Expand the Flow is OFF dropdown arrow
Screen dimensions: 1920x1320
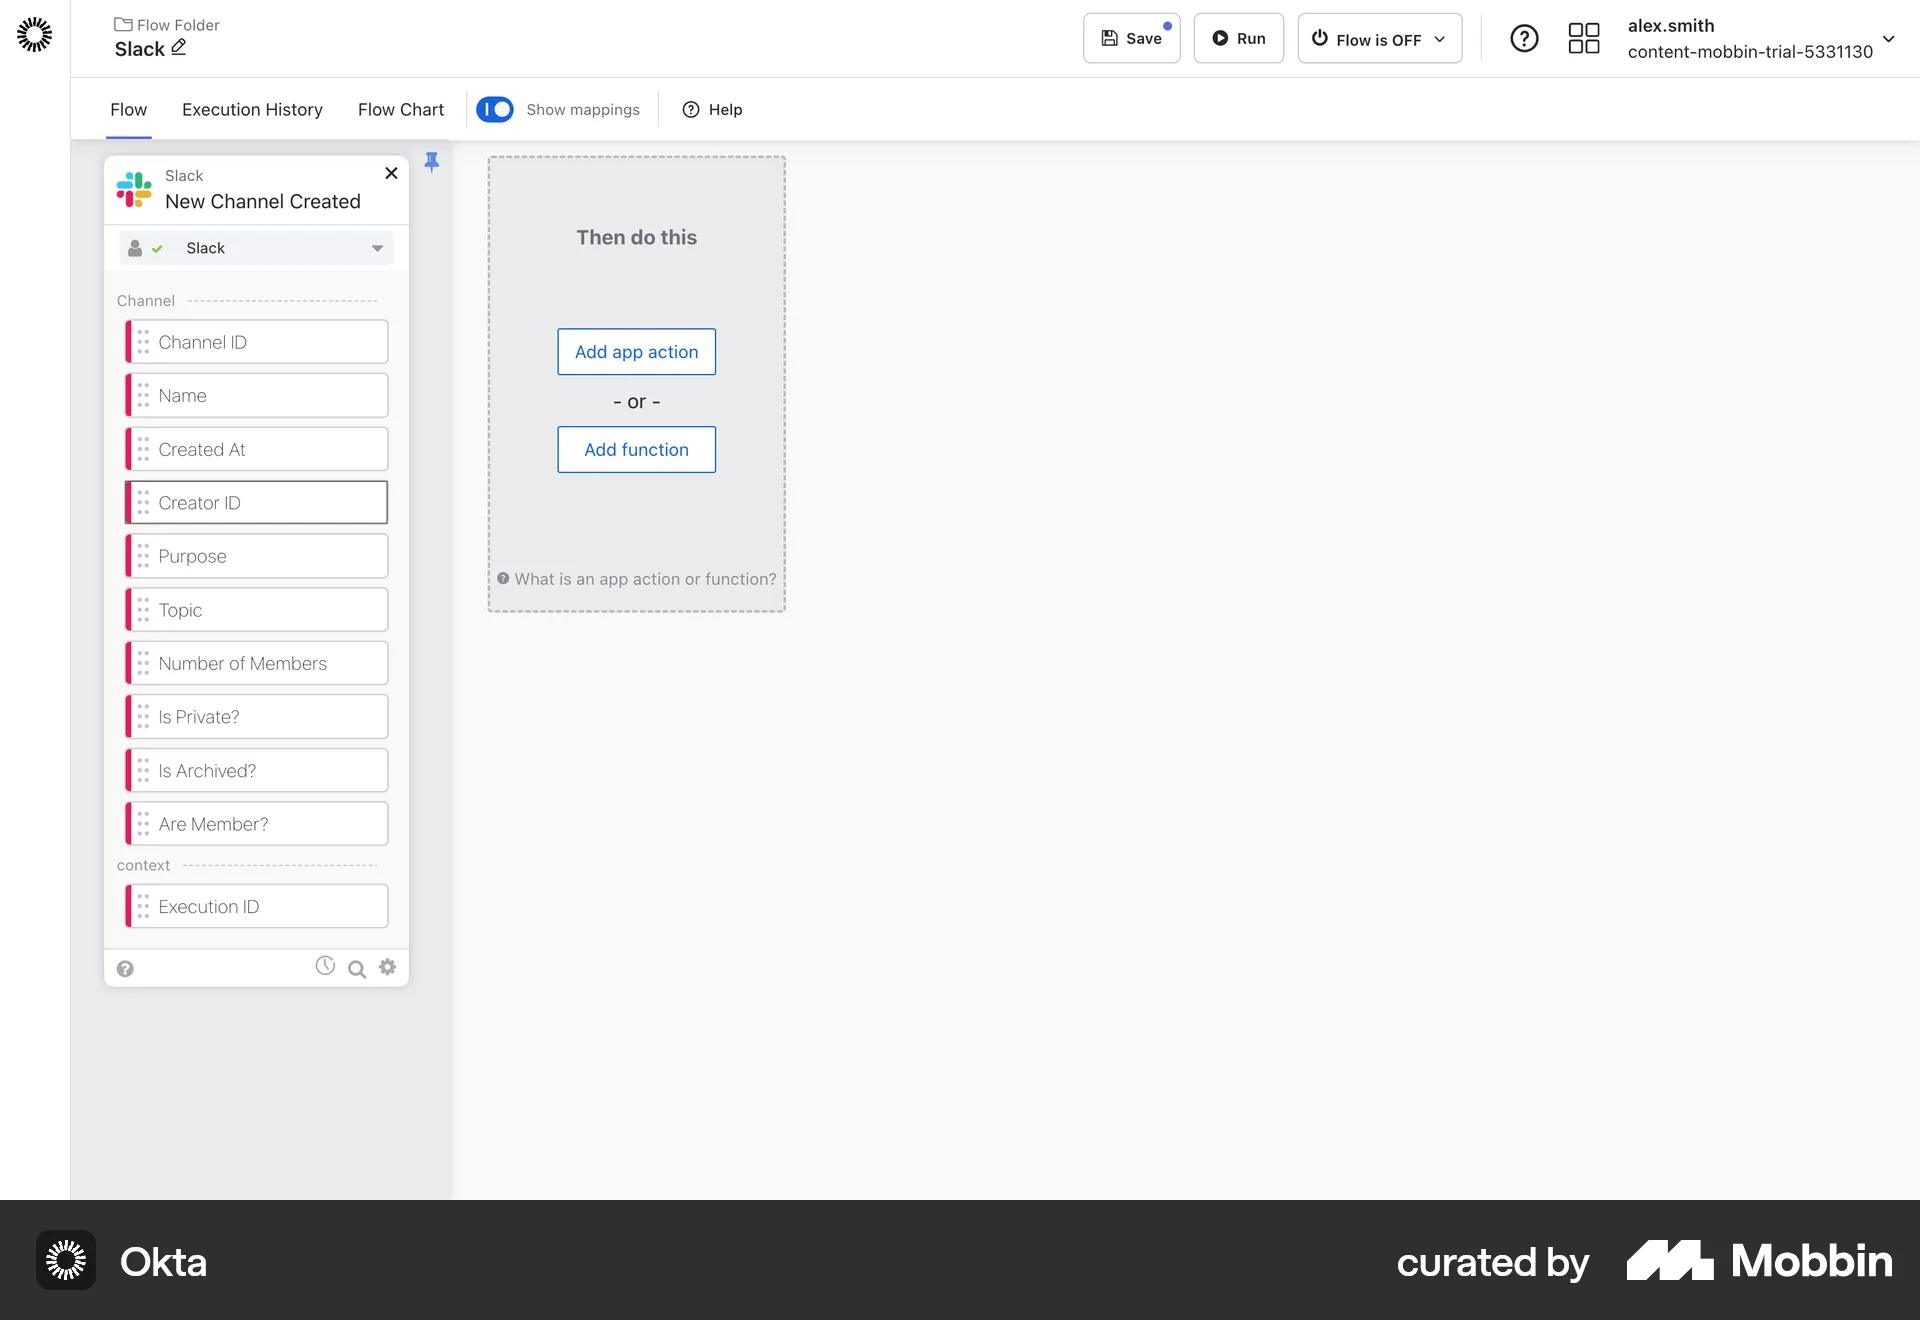tap(1441, 39)
